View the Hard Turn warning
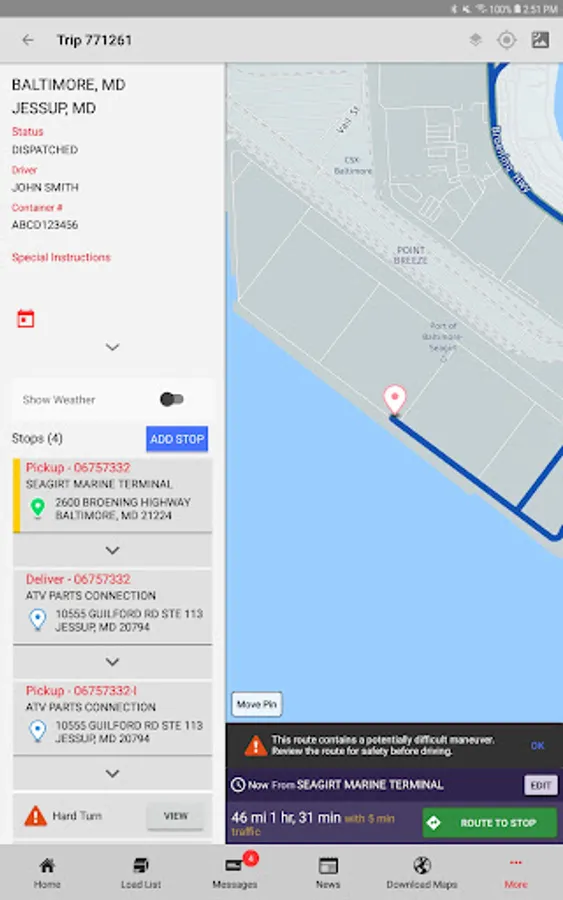 point(175,816)
